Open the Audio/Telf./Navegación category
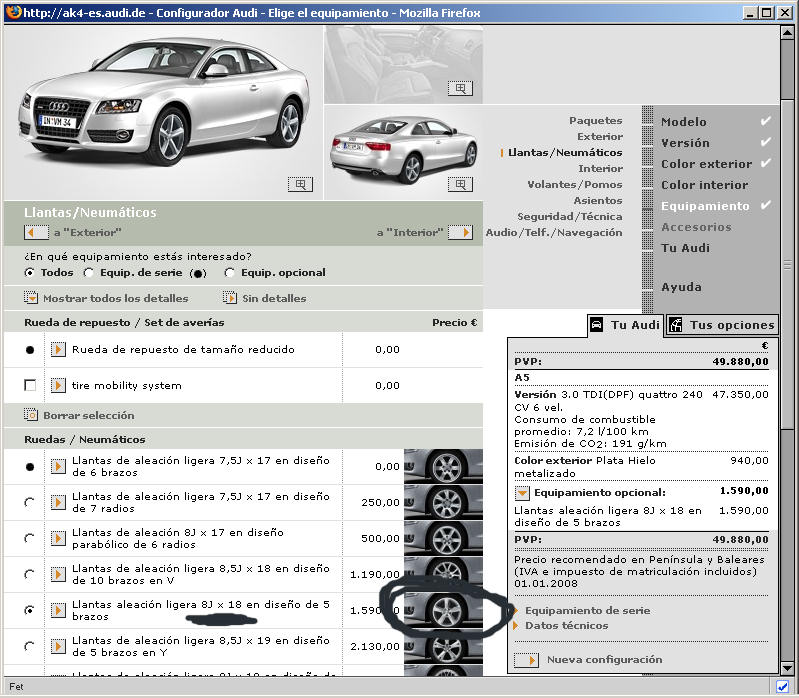Screen dimensions: 799x698 pos(554,232)
